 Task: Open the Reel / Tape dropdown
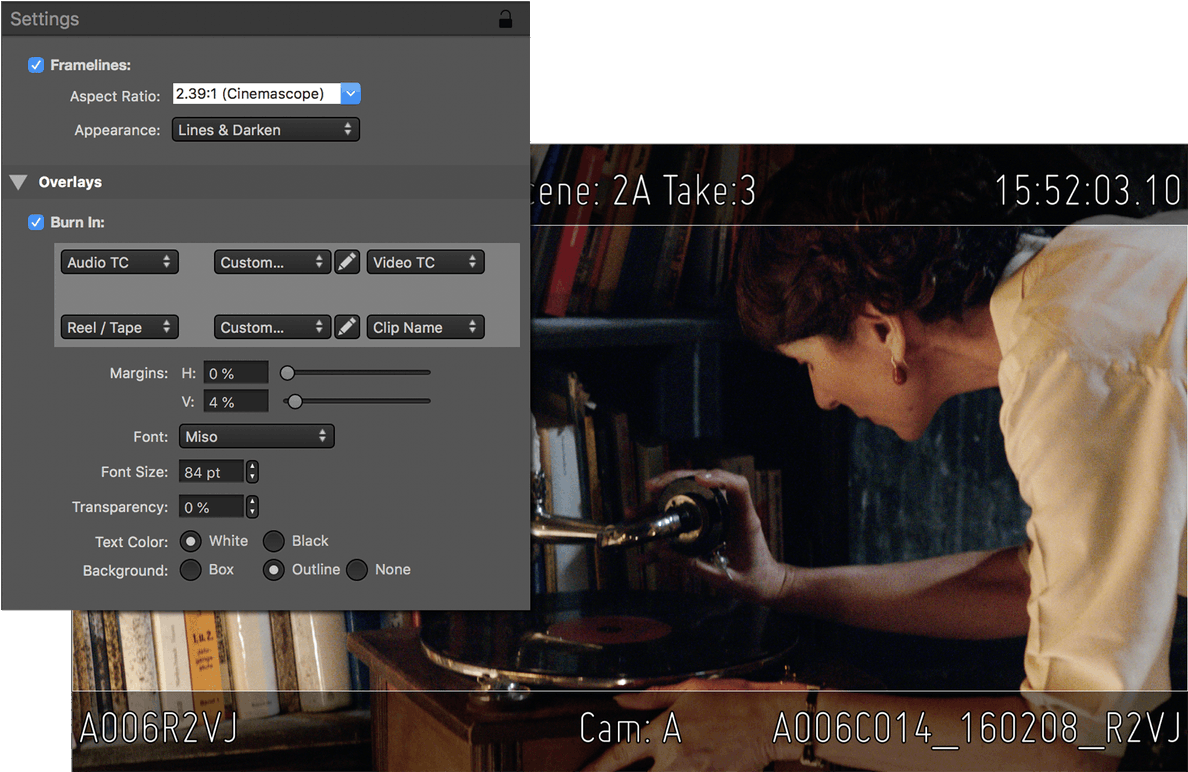[120, 327]
